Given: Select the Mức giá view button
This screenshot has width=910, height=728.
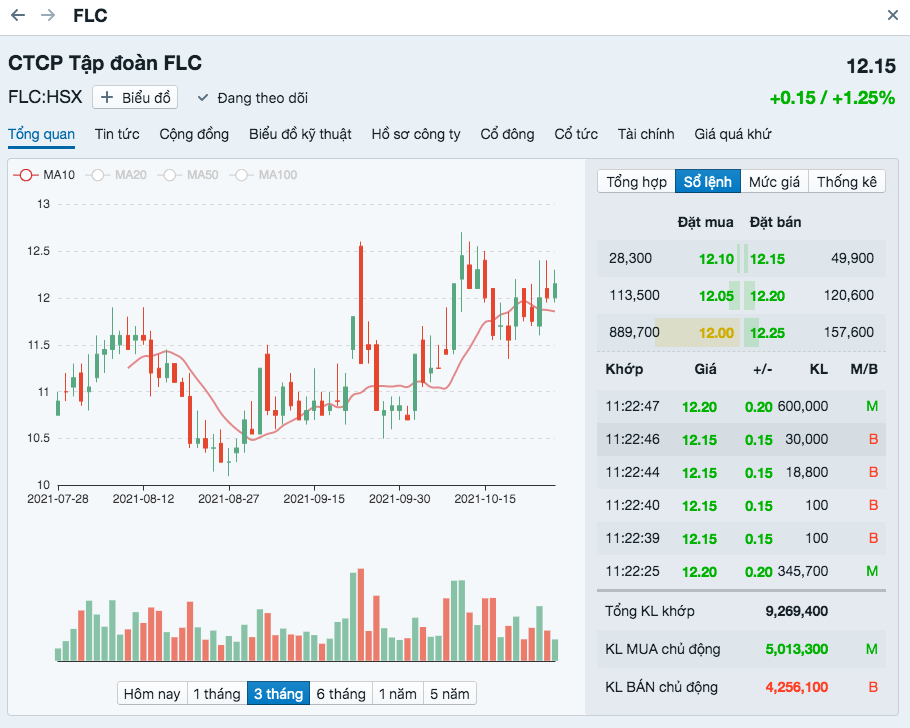Looking at the screenshot, I should pyautogui.click(x=774, y=182).
